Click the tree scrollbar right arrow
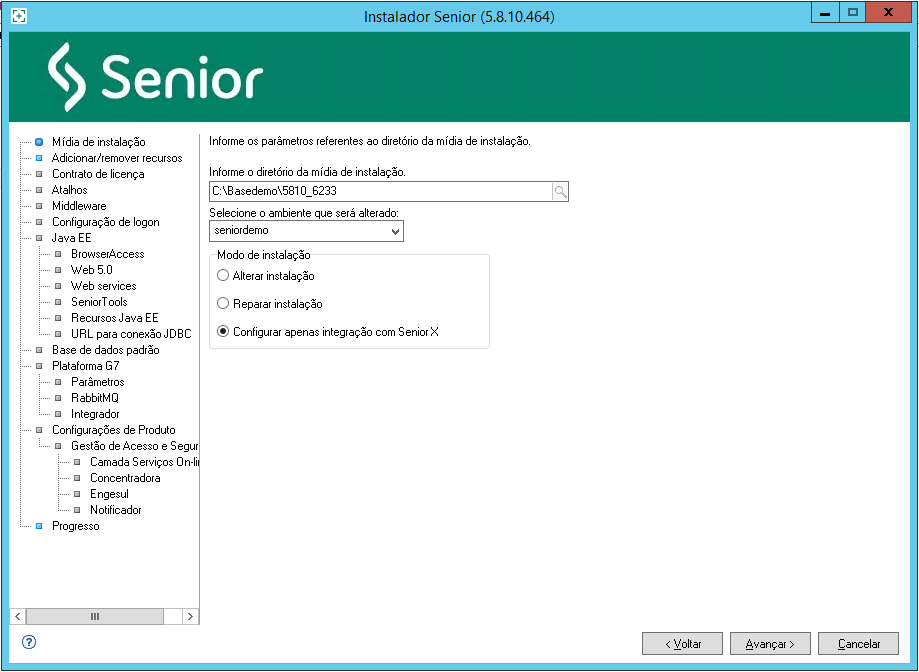919x672 pixels. click(x=190, y=616)
